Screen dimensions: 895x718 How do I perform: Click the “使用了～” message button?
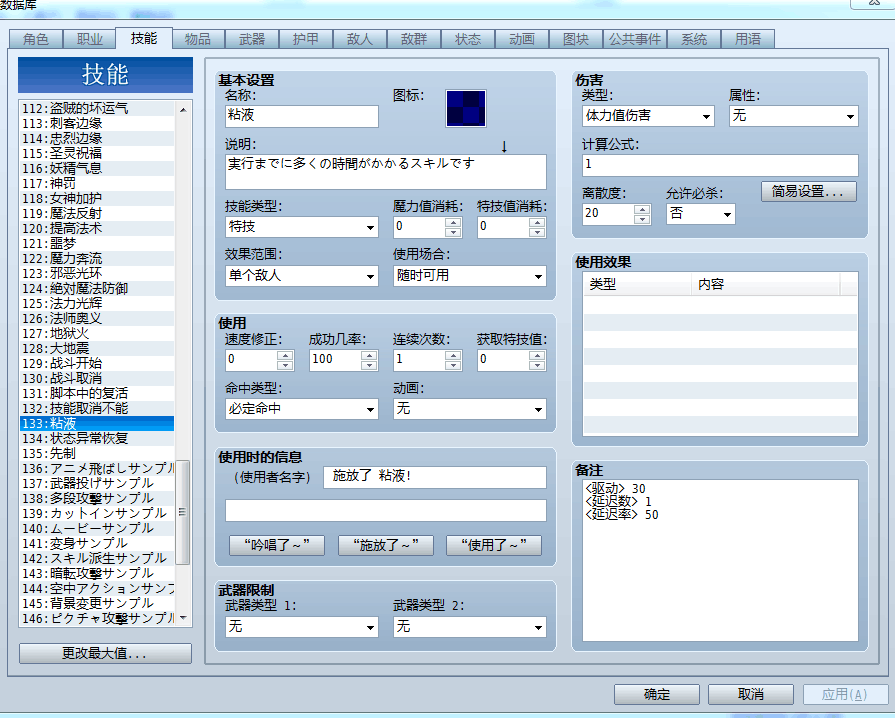(x=494, y=545)
